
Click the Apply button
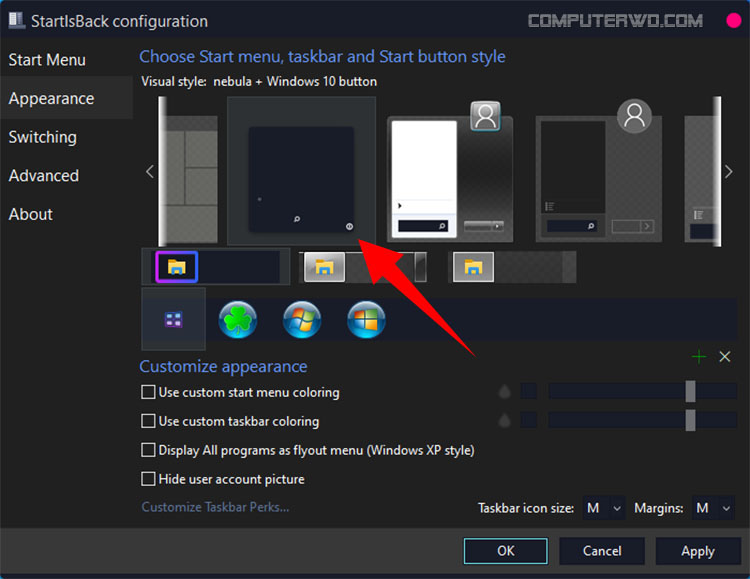(x=698, y=551)
